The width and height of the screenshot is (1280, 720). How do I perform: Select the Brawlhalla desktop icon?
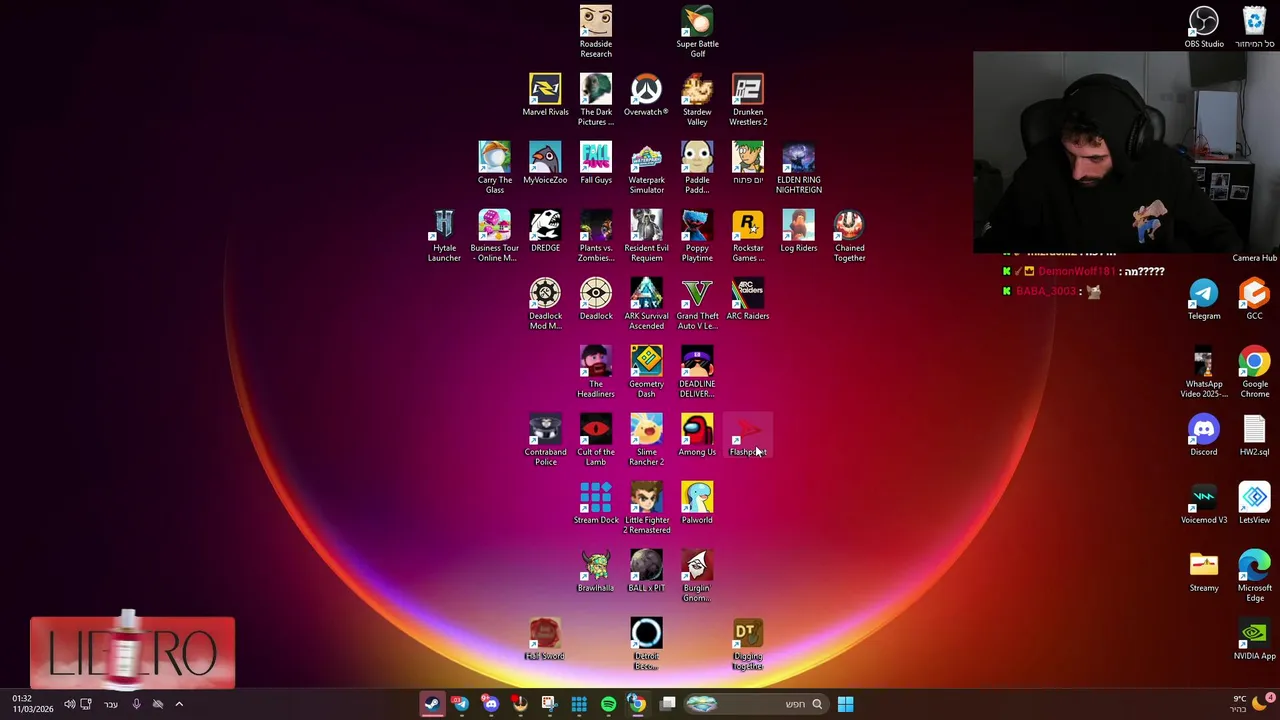coord(596,571)
